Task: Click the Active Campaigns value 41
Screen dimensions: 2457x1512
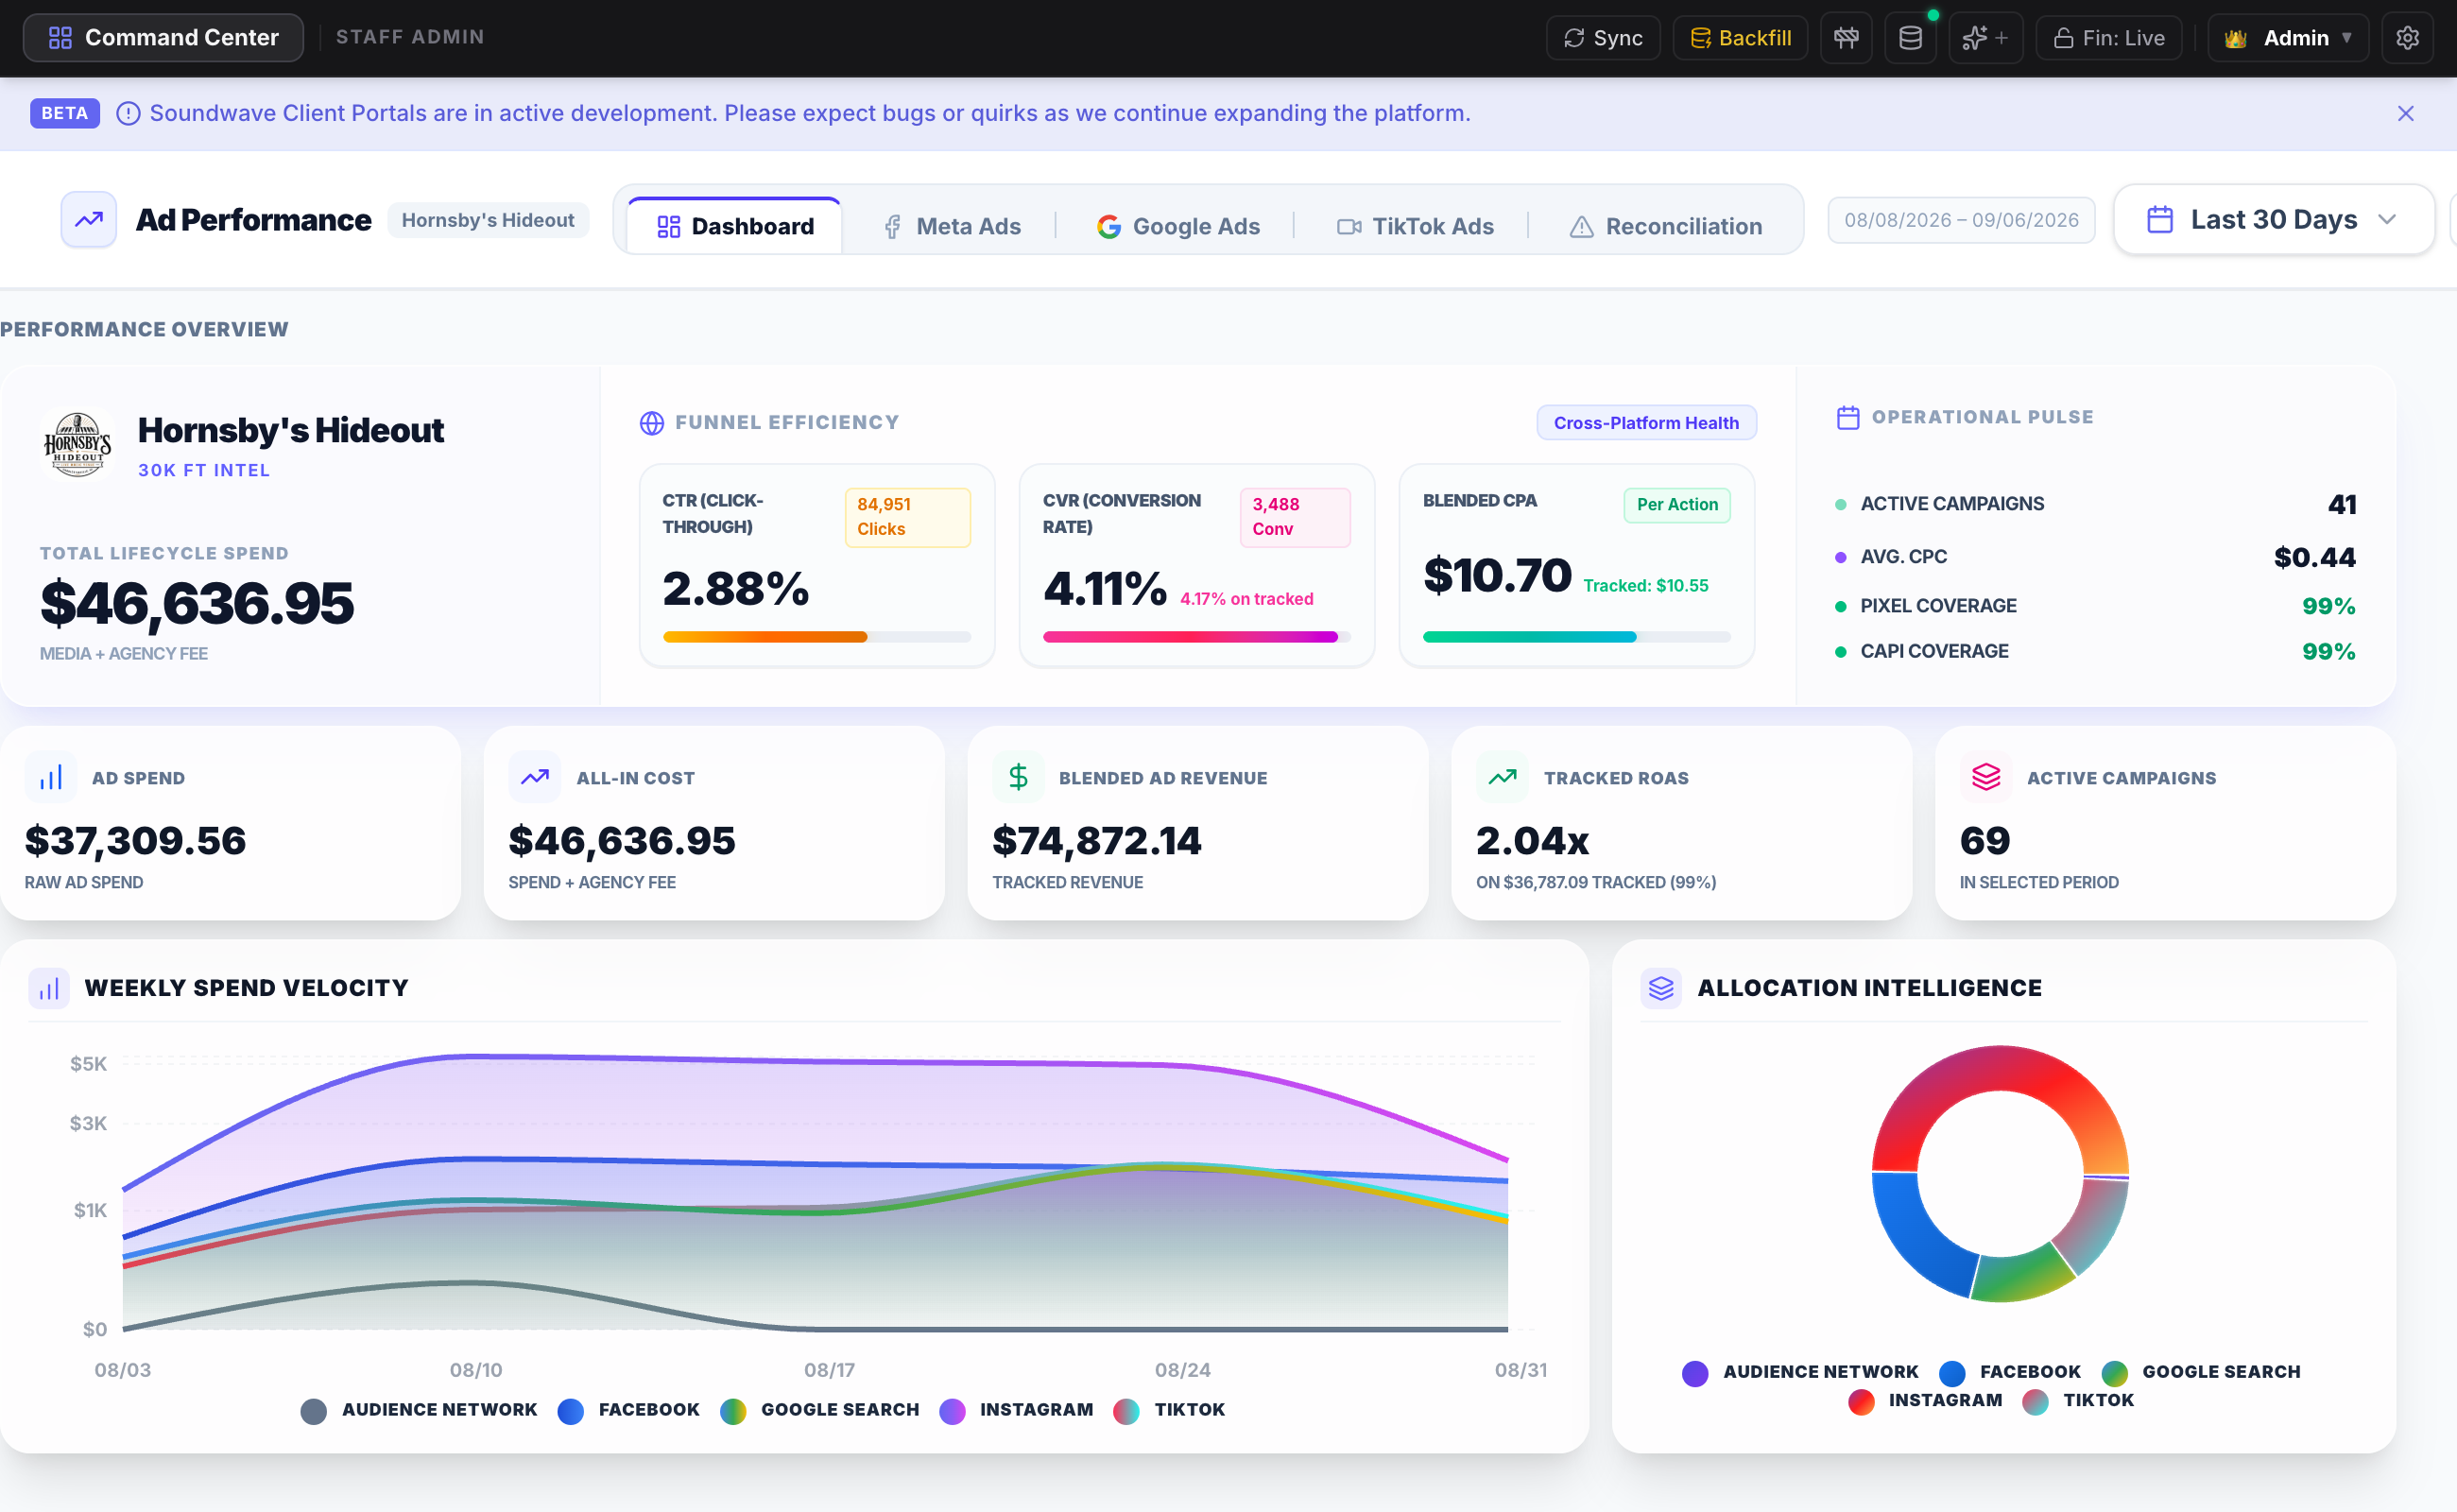Action: point(2342,504)
